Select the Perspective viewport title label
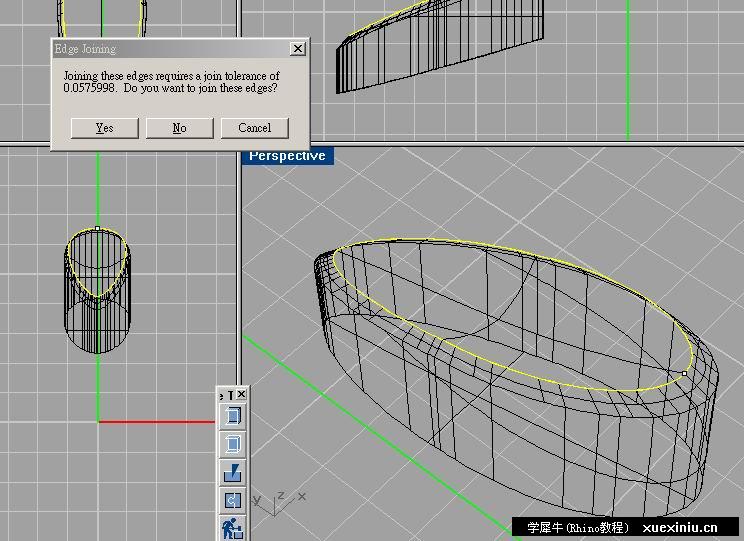This screenshot has height=541, width=744. (x=288, y=156)
